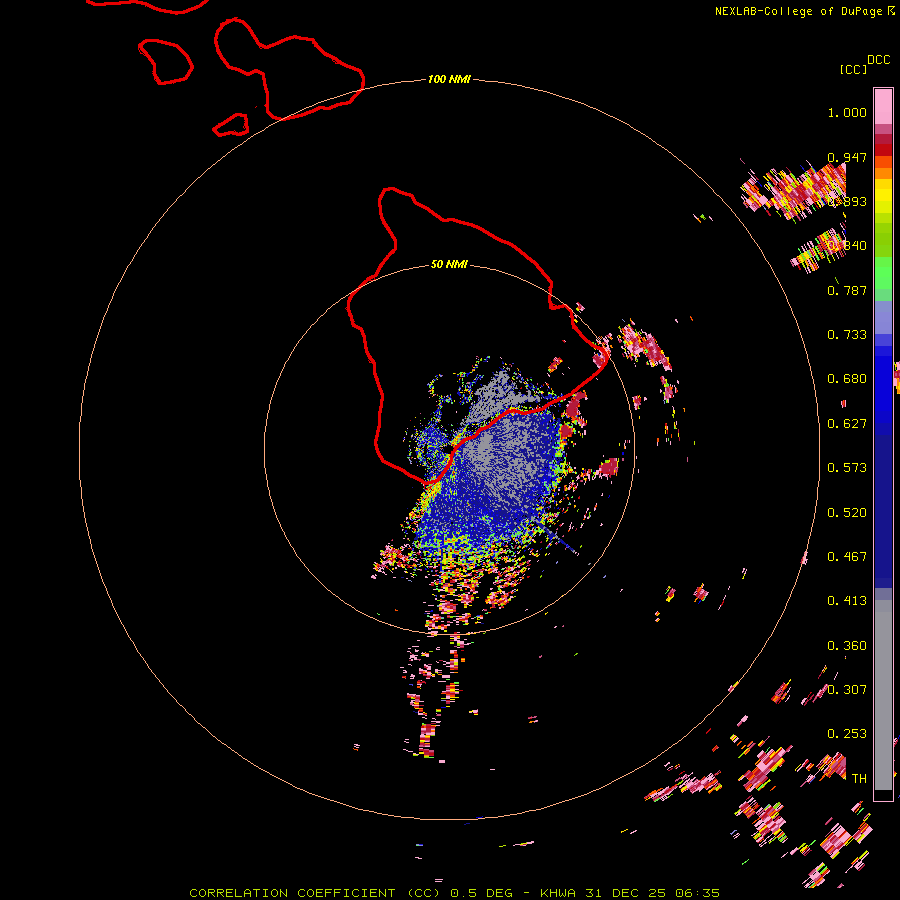Select the 0.520 legend value
Screen dimensions: 900x900
click(x=847, y=513)
